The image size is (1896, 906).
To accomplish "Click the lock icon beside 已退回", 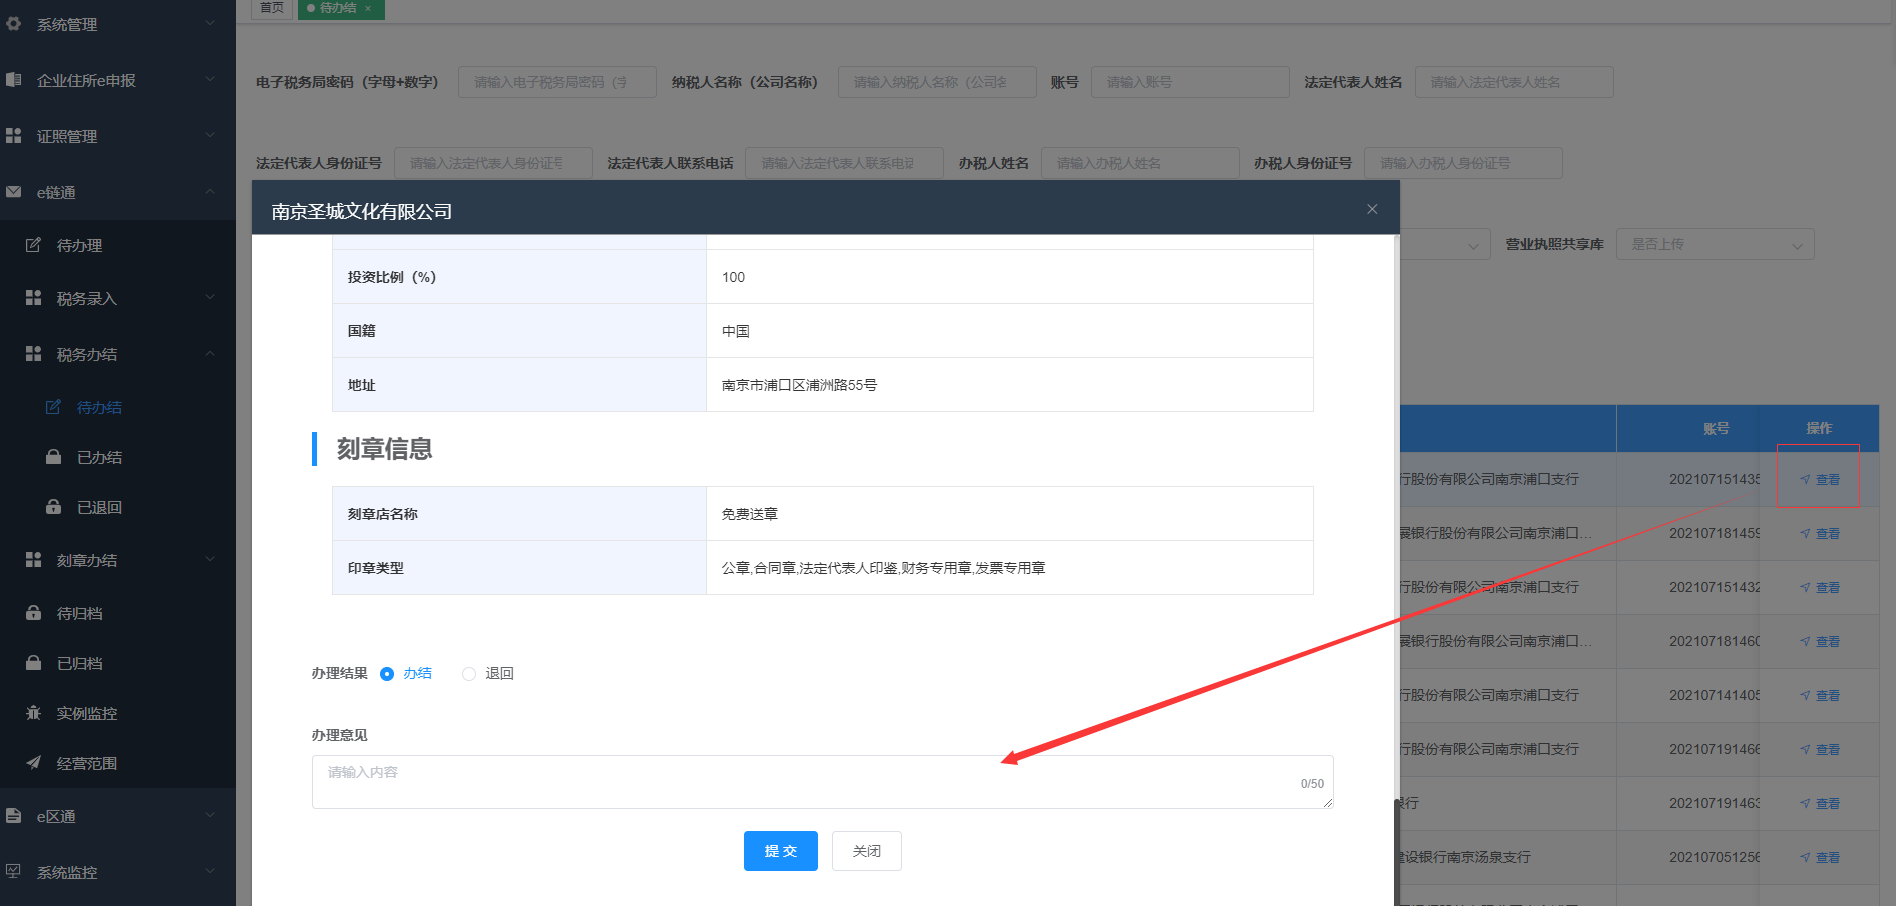I will (x=54, y=507).
